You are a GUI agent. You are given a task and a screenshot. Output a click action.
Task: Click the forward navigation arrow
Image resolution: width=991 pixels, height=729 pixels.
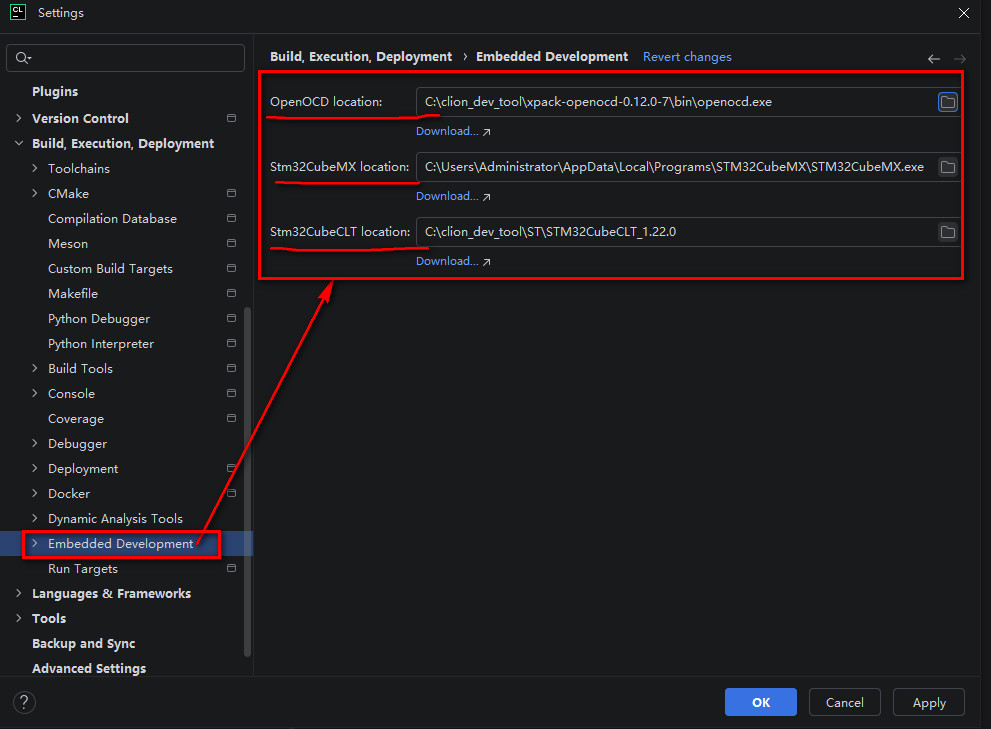tap(959, 59)
